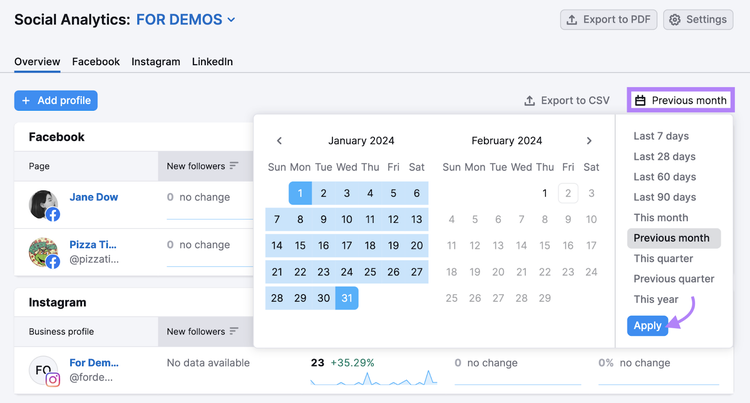750x403 pixels.
Task: Select the Last 7 days range
Action: click(661, 136)
